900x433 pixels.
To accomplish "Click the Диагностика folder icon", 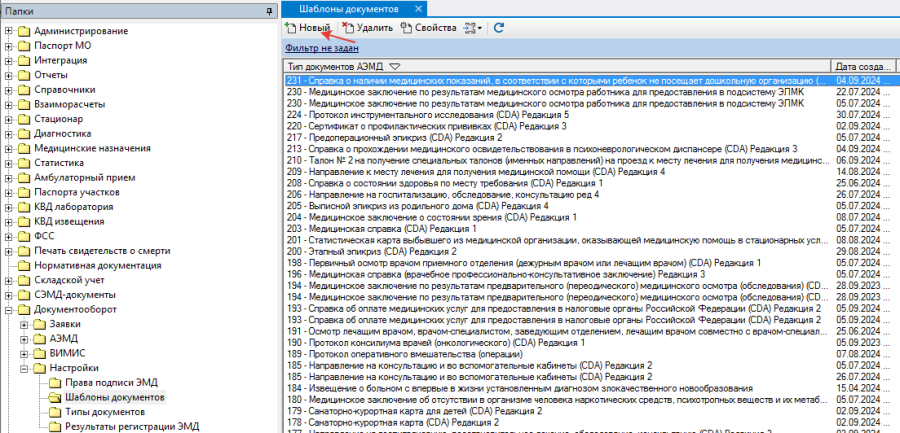I will (x=24, y=134).
